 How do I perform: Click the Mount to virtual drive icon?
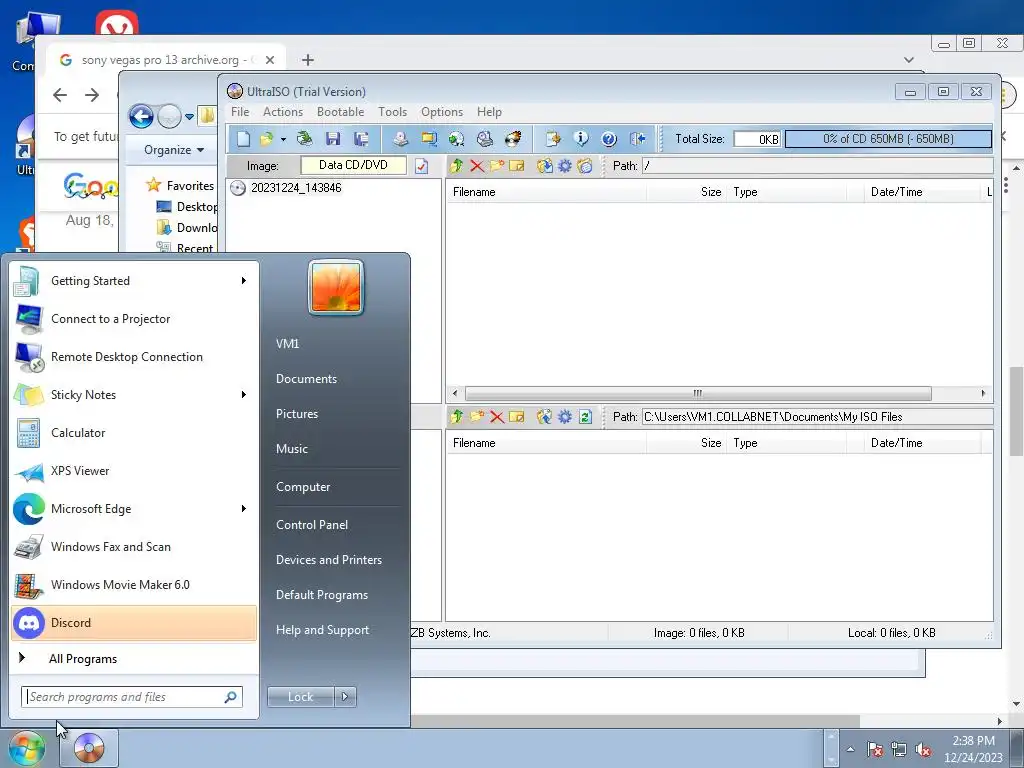[x=485, y=138]
